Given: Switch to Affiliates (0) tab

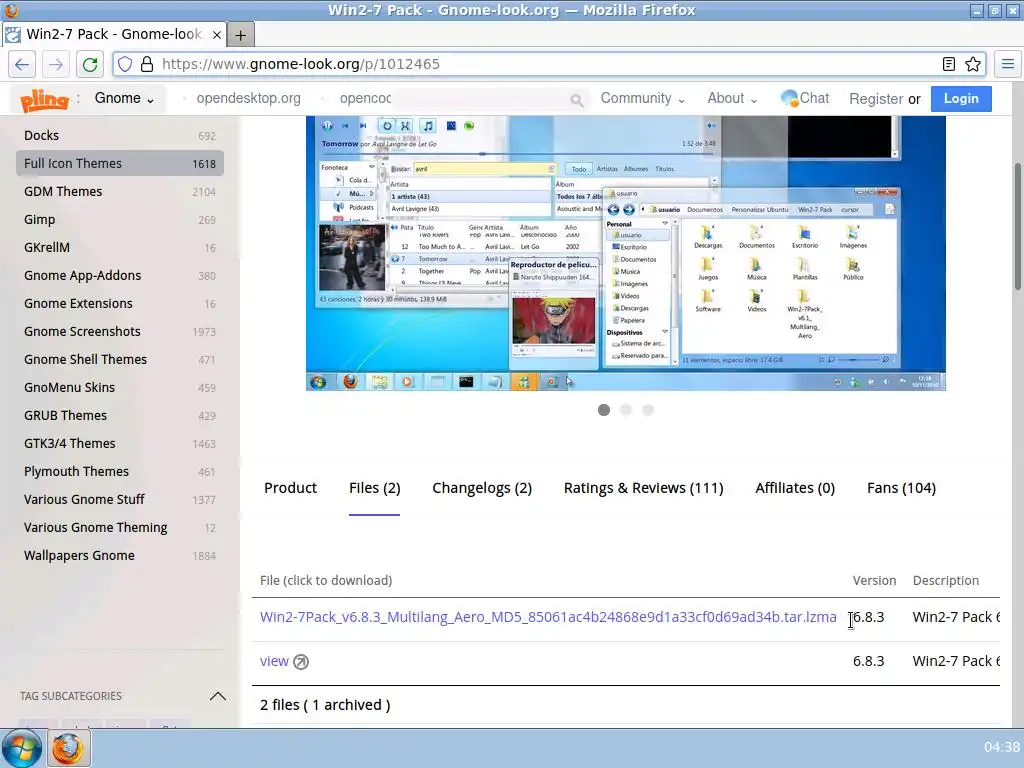Looking at the screenshot, I should point(795,488).
